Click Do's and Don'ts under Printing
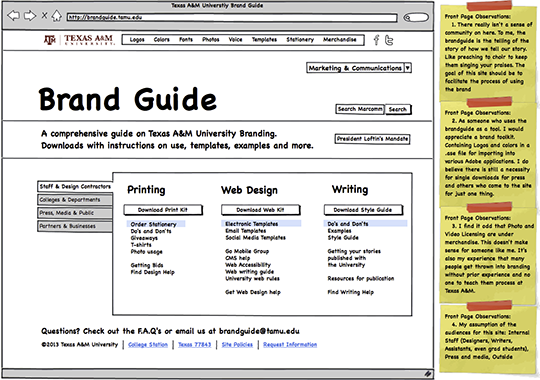Viewport: 540px width, 380px height. [151, 231]
